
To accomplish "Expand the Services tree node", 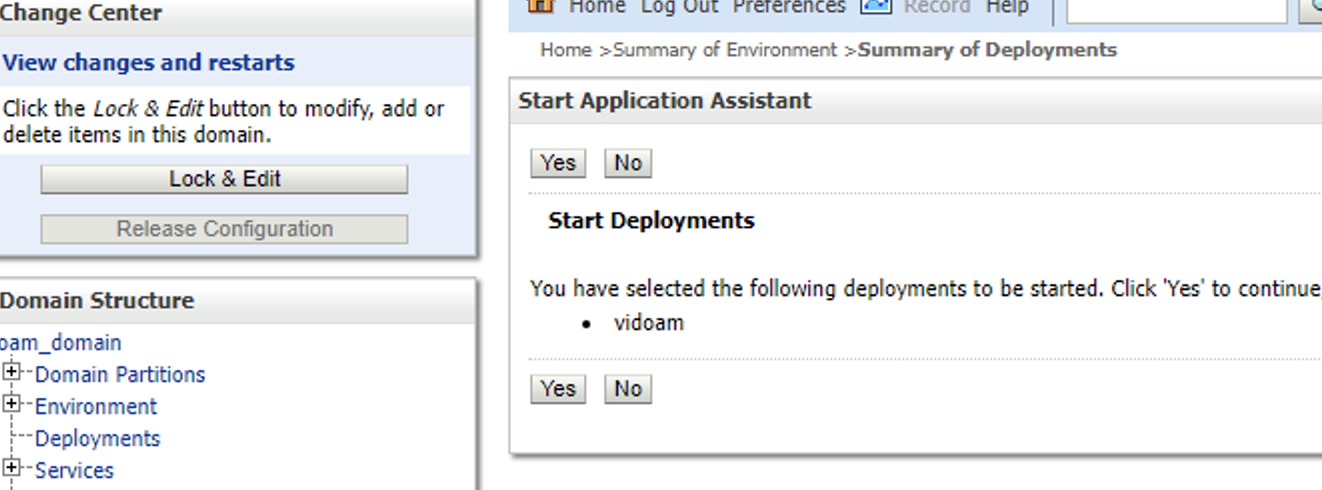I will (x=12, y=468).
